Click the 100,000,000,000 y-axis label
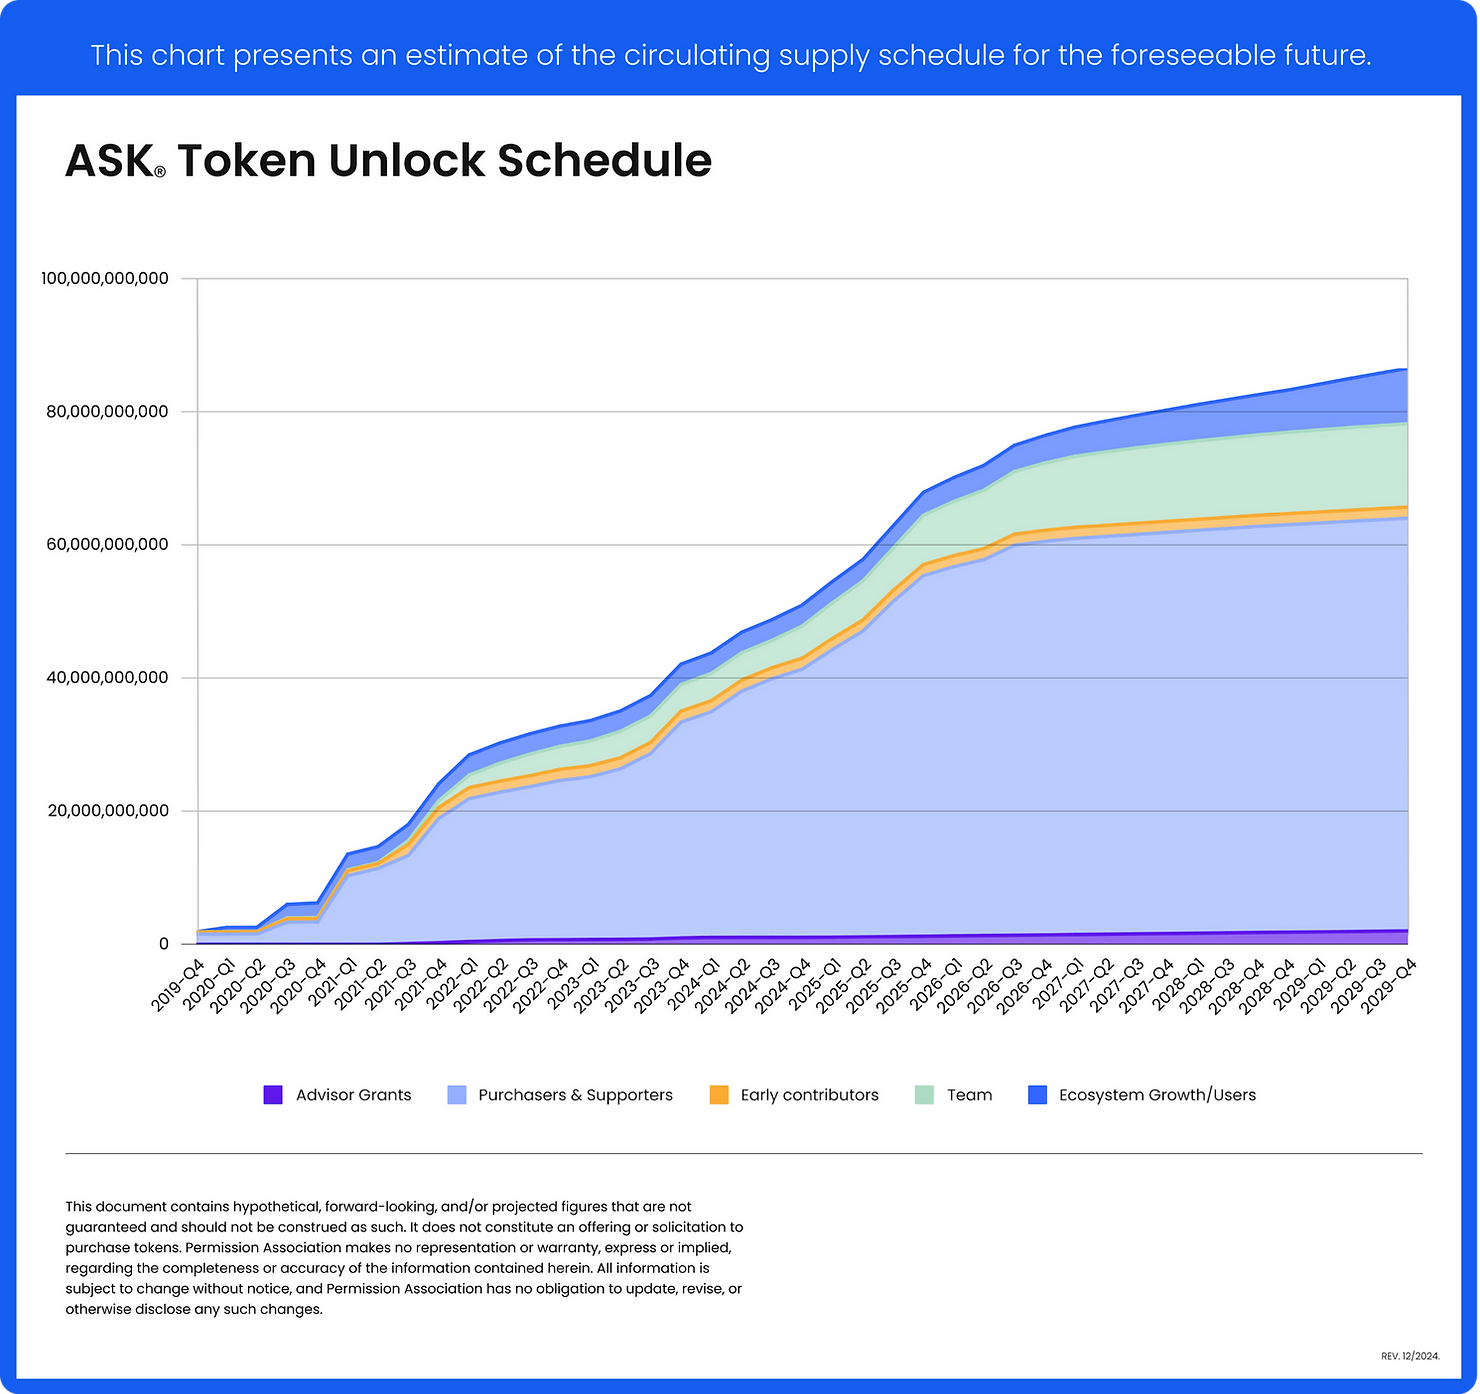 click(104, 278)
